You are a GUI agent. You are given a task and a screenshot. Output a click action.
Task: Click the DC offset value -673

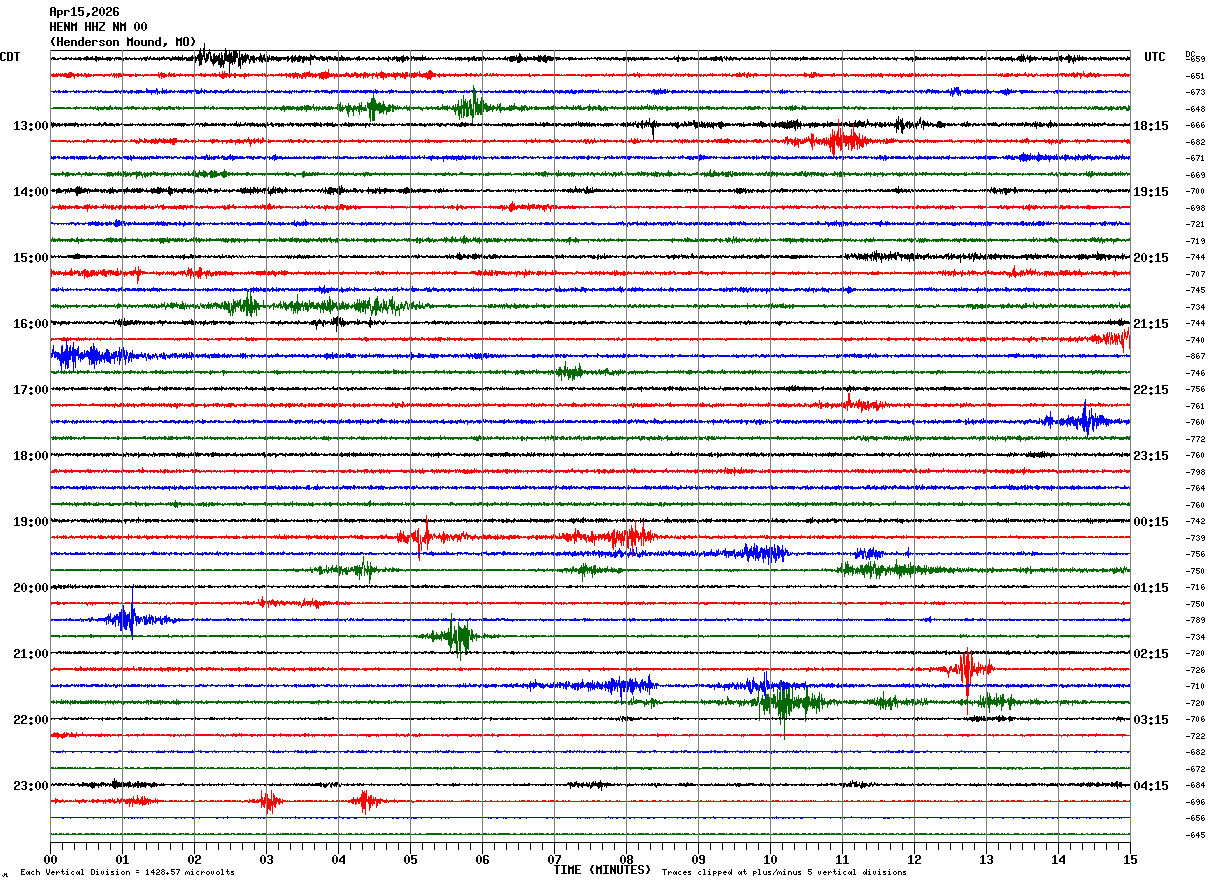point(1195,92)
